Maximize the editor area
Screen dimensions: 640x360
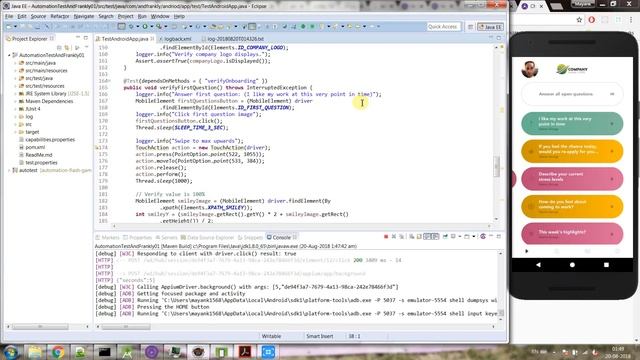point(498,38)
